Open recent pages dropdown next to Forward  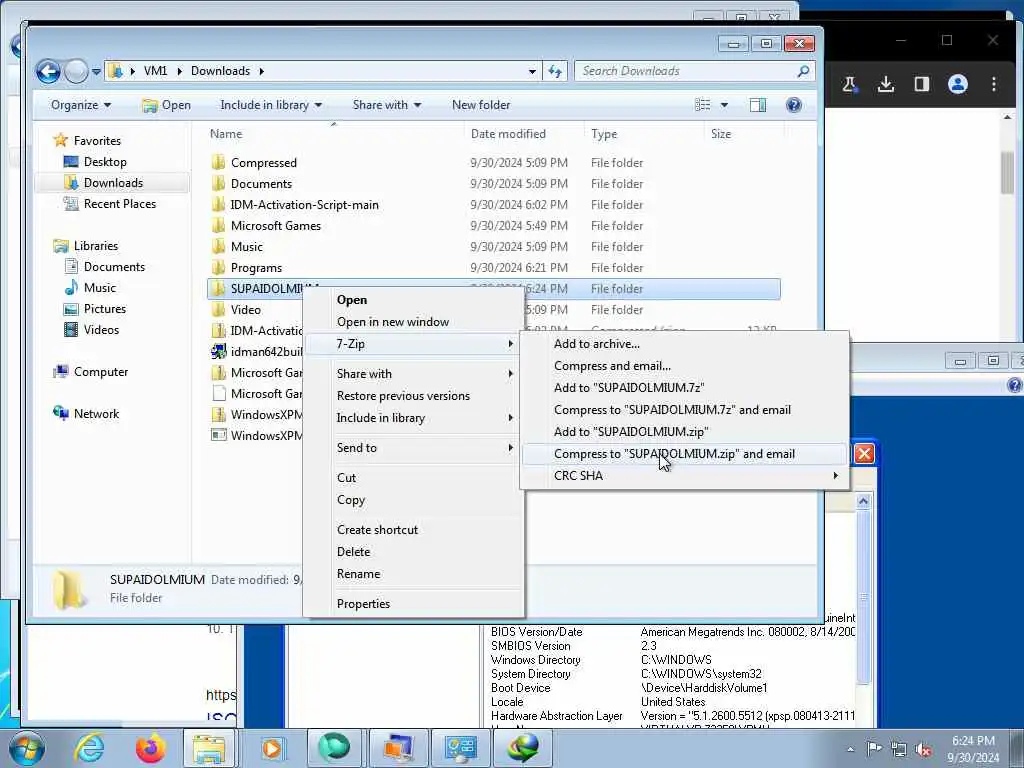(x=96, y=71)
